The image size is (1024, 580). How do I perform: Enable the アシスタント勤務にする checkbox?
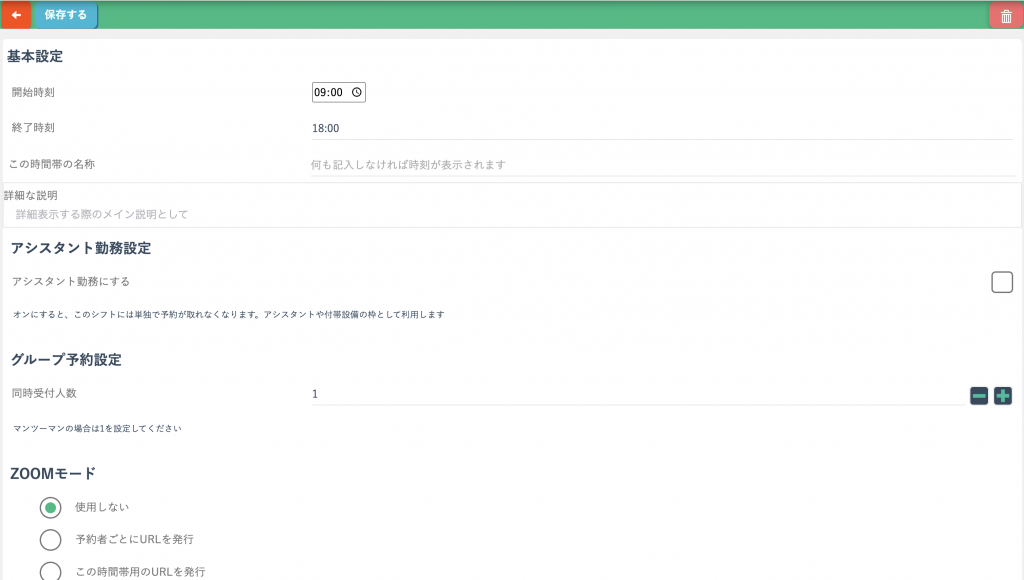click(x=1002, y=282)
